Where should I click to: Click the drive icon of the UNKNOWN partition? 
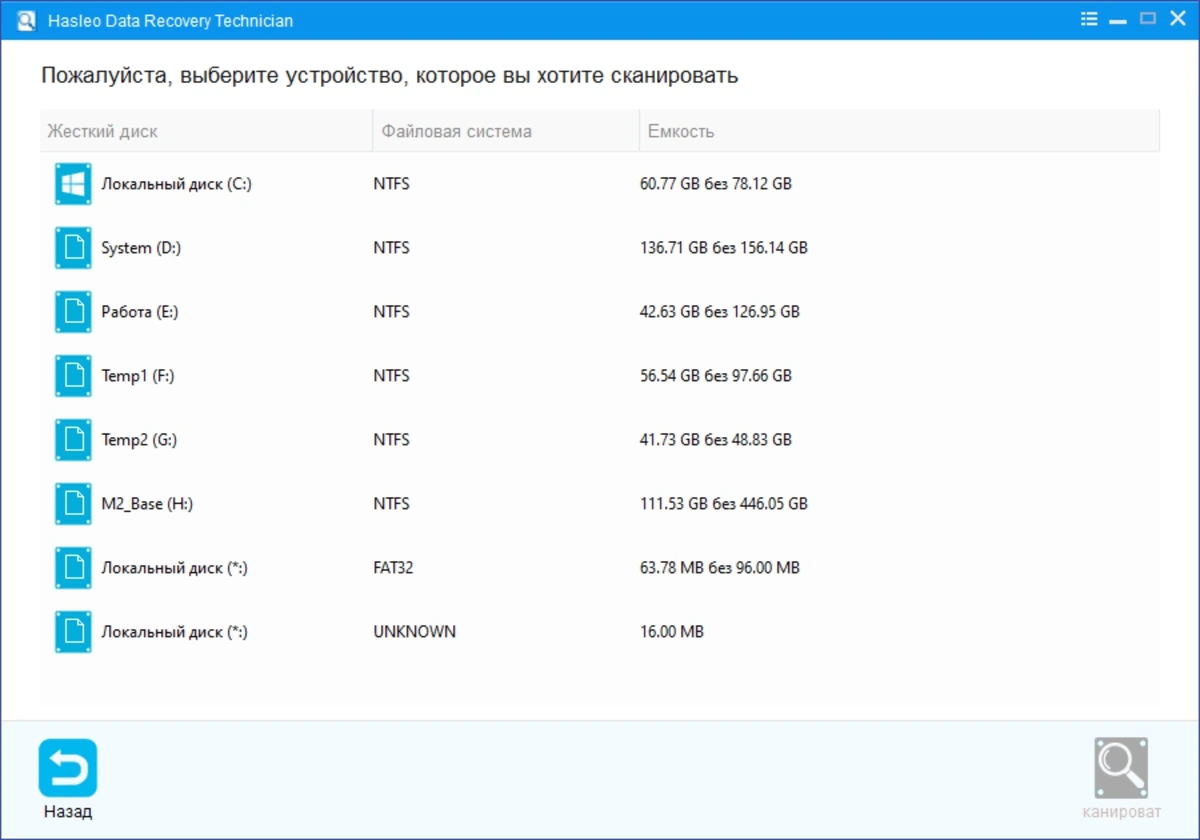pyautogui.click(x=73, y=632)
